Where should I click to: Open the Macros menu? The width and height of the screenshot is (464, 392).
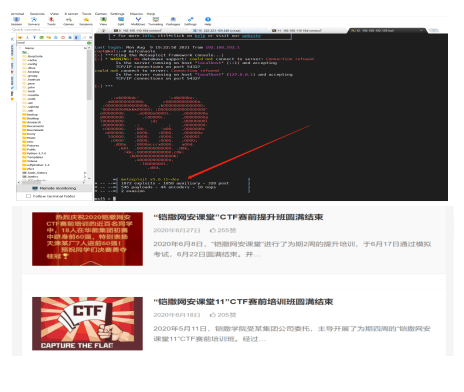136,14
